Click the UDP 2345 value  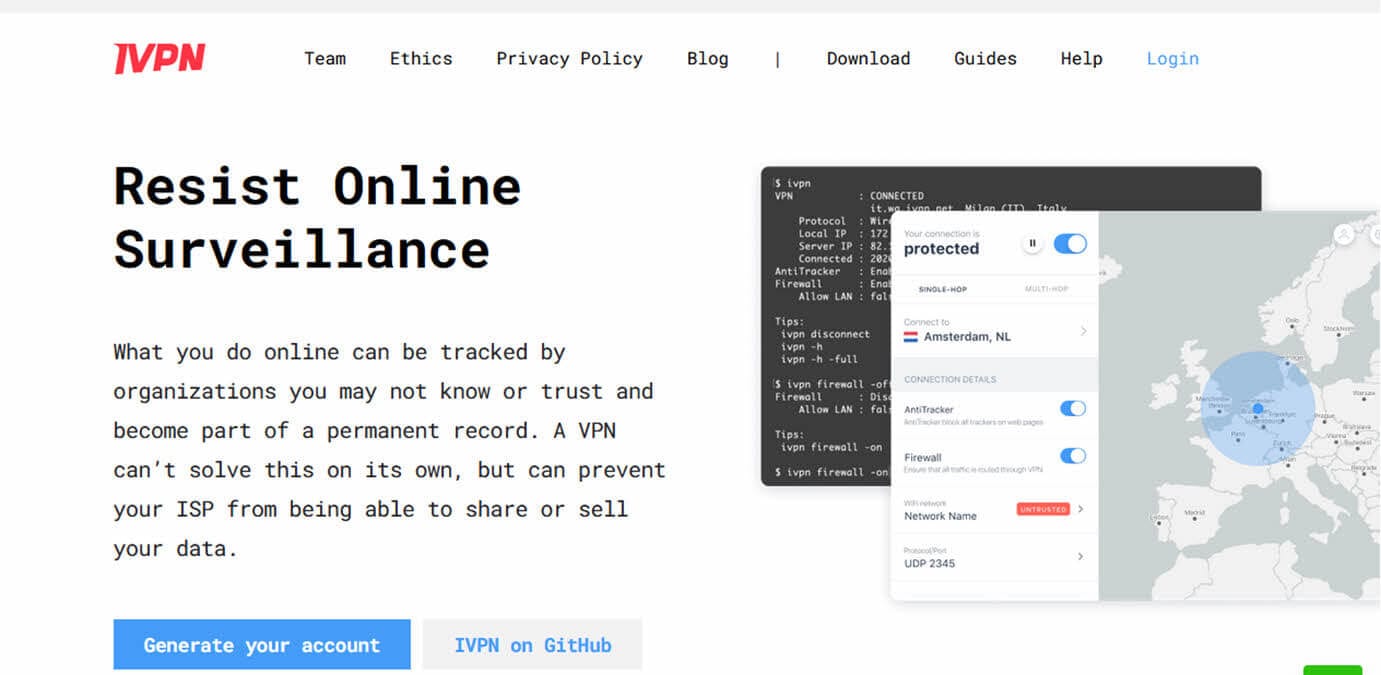click(x=929, y=563)
